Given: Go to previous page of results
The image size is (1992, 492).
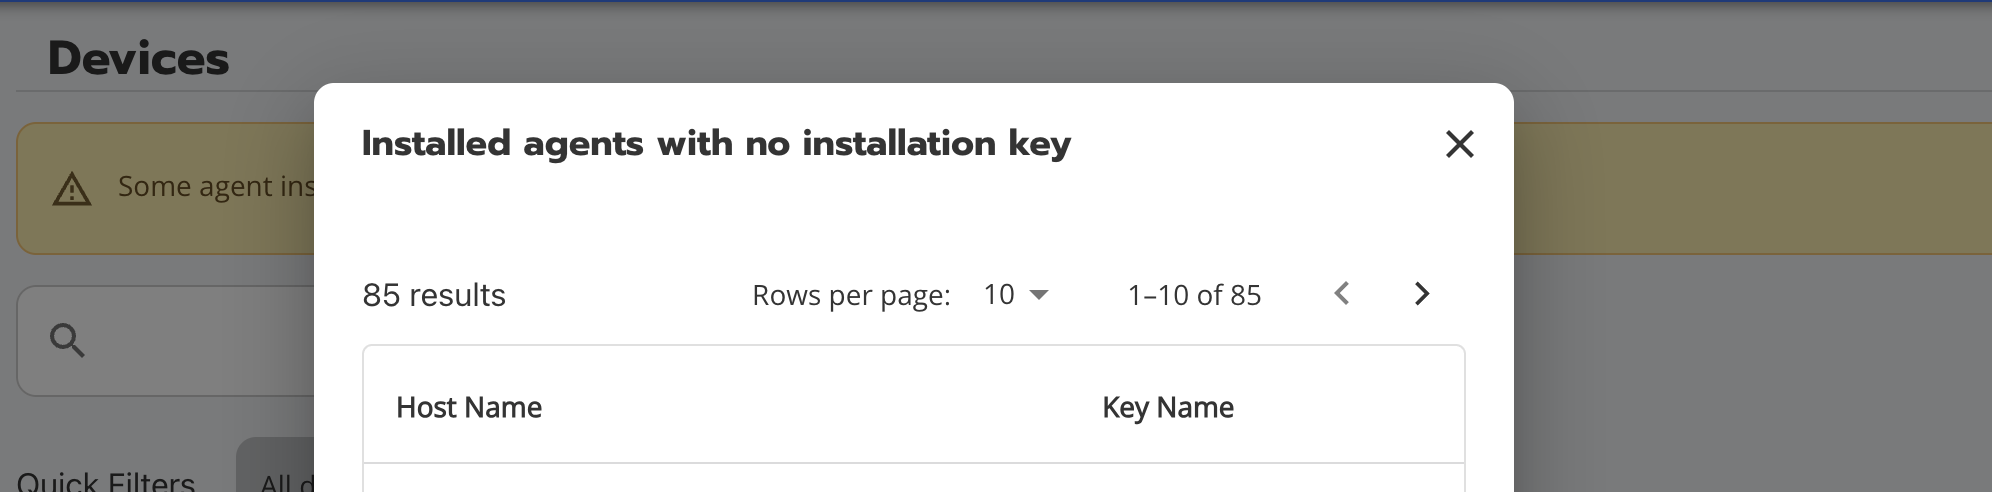Looking at the screenshot, I should pos(1342,294).
